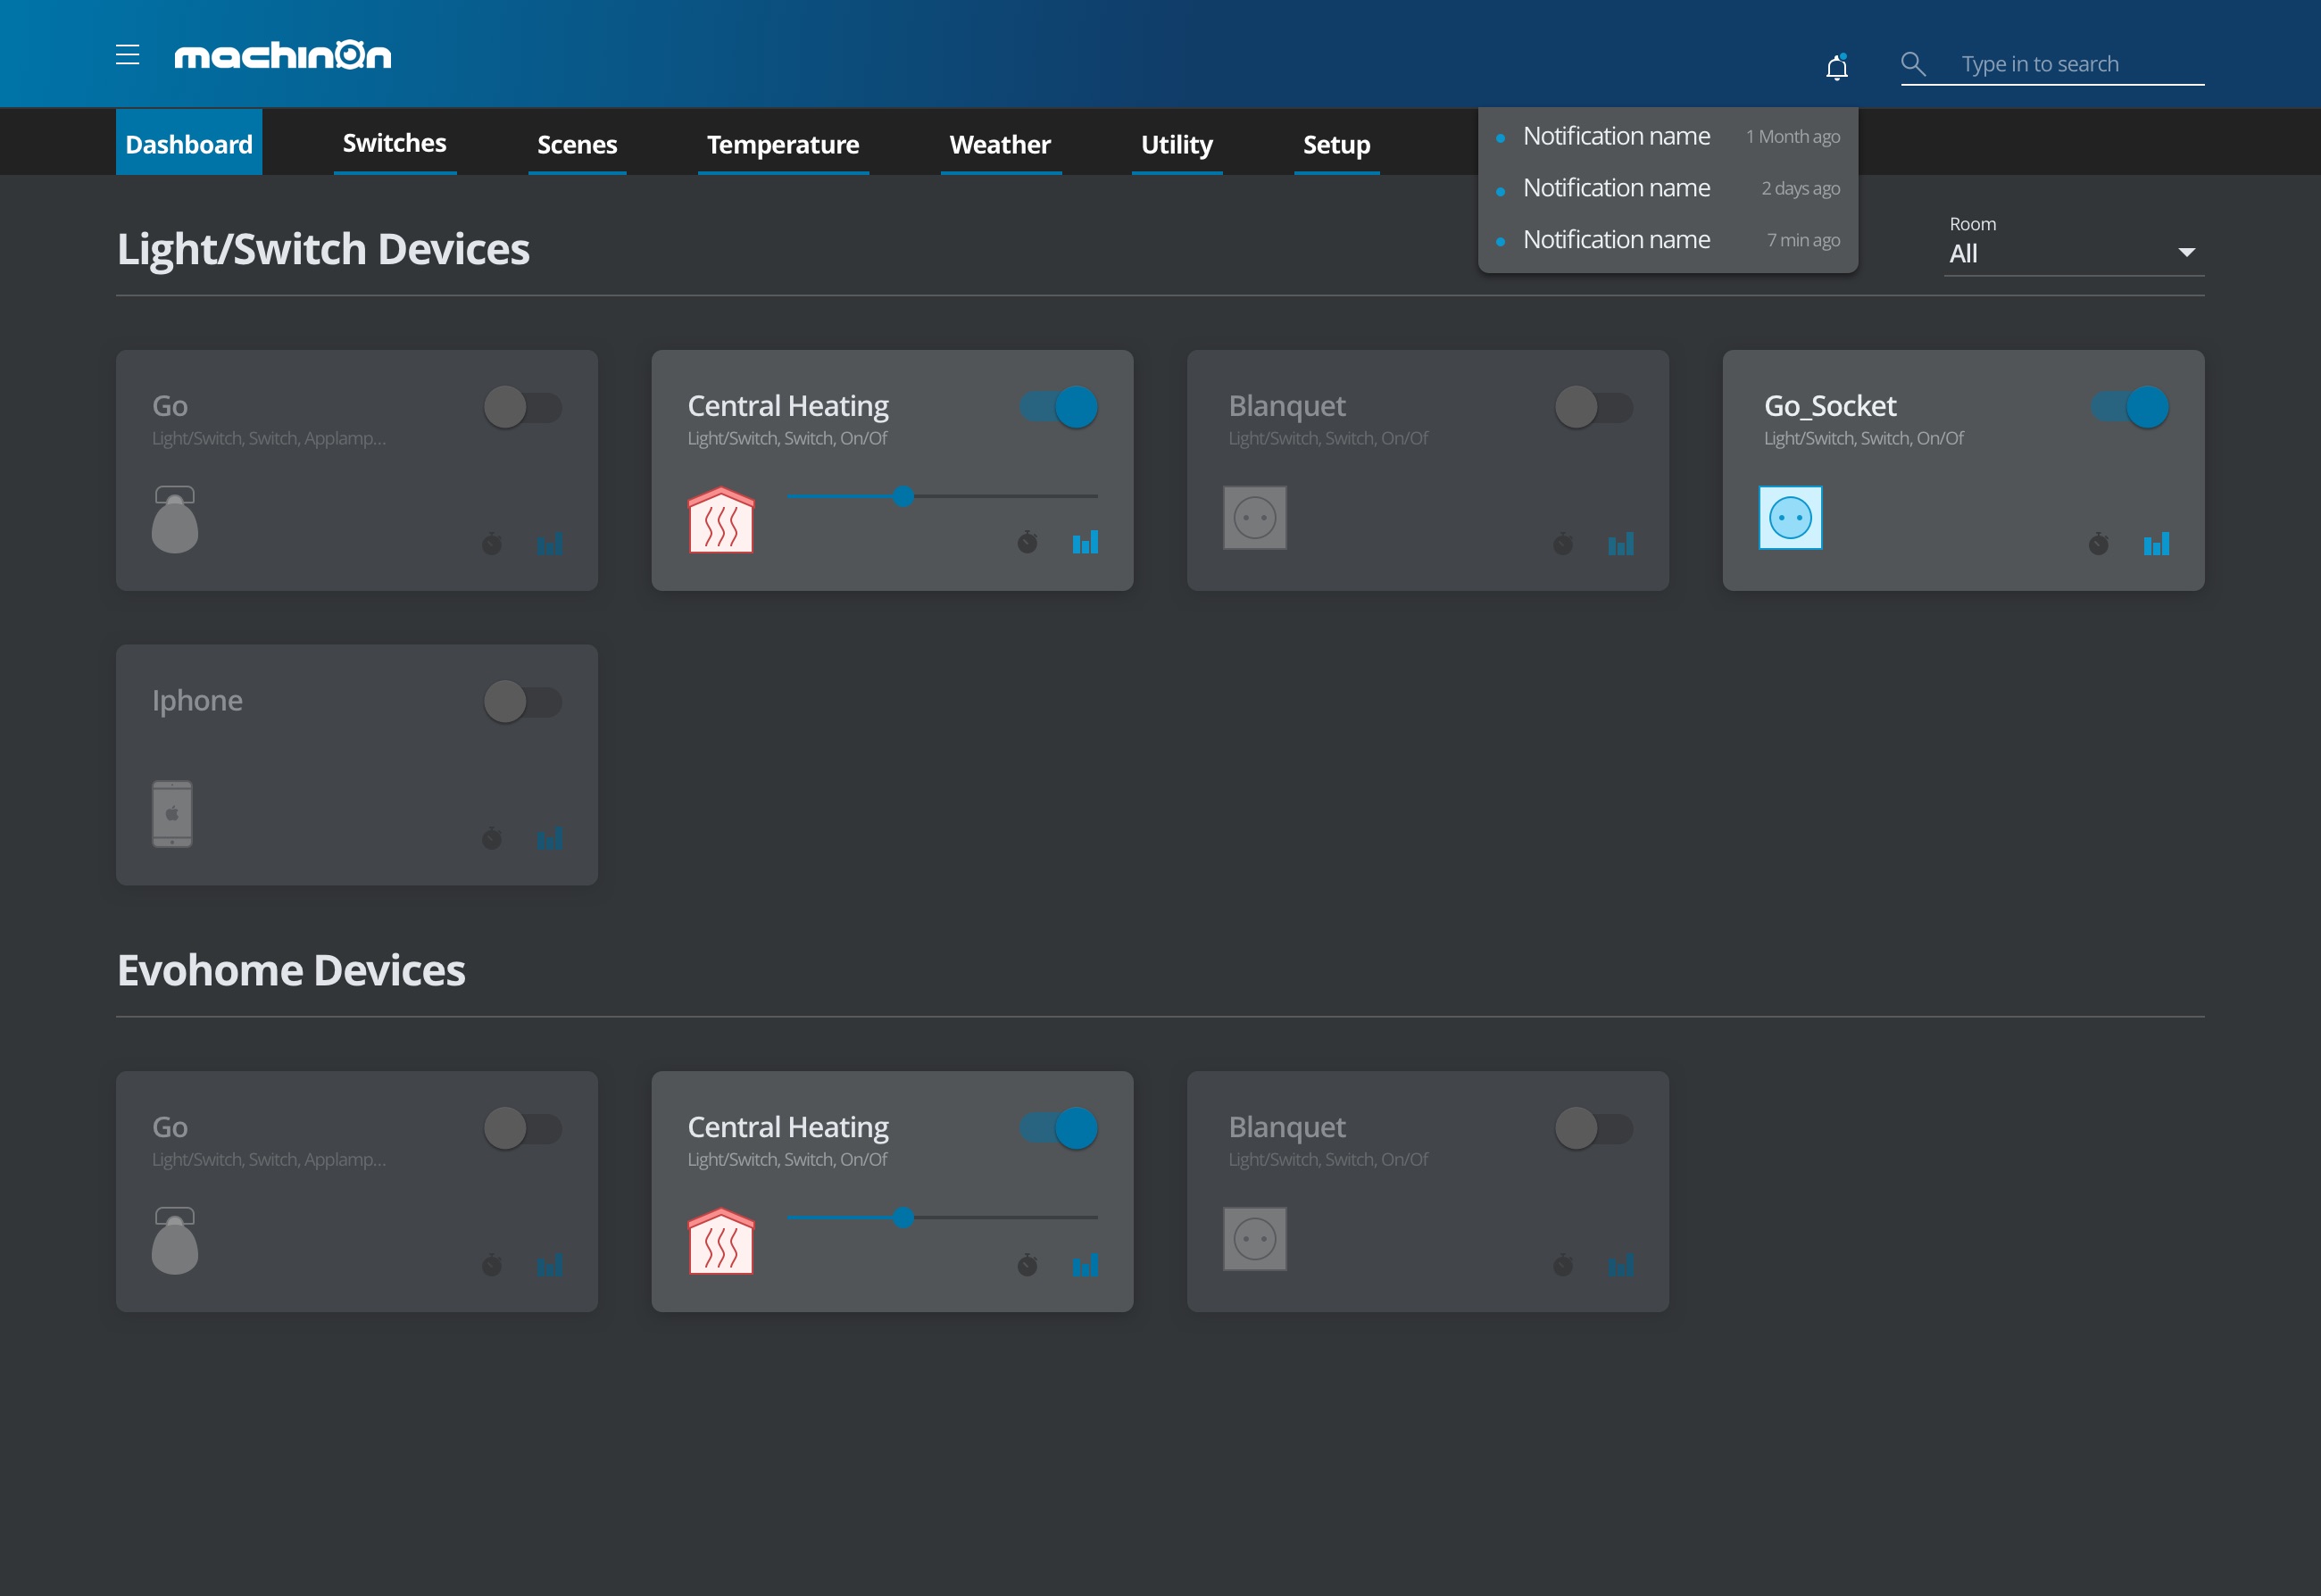
Task: Open timer for Go in Evohome Devices
Action: [x=492, y=1265]
